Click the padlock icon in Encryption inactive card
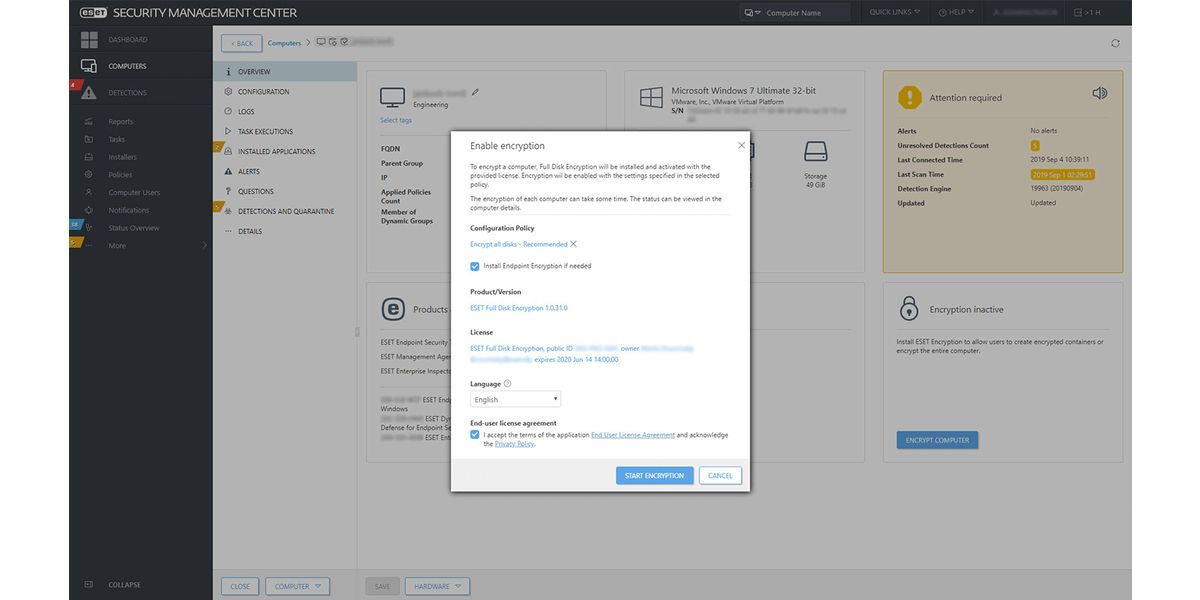The image size is (1200, 600). click(x=909, y=307)
